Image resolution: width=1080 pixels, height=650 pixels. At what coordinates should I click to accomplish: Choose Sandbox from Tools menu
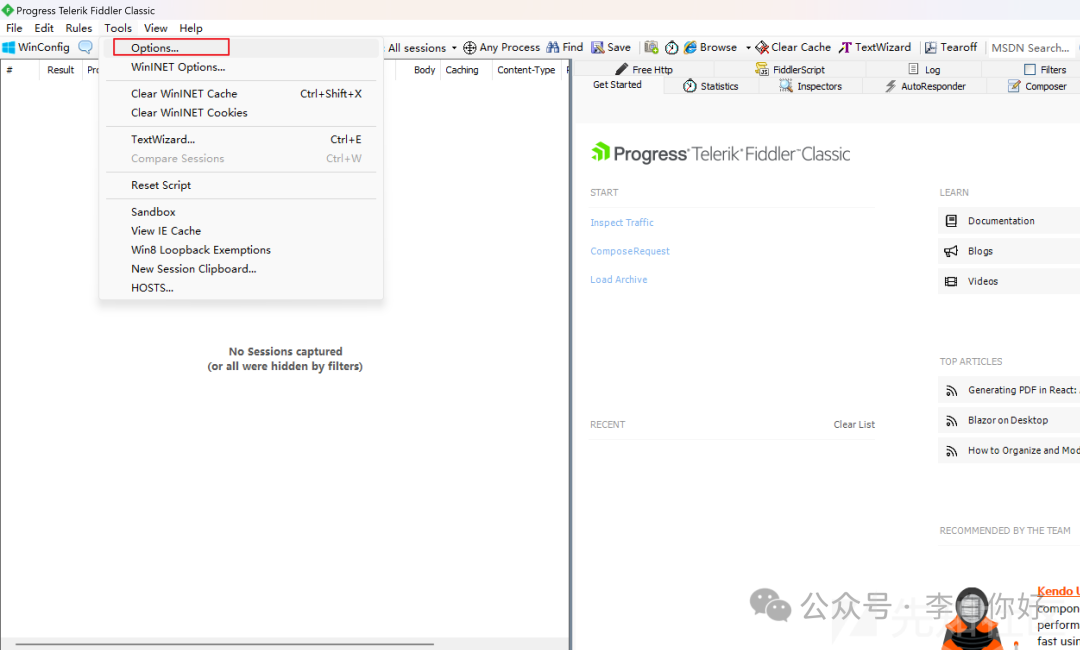point(241,212)
